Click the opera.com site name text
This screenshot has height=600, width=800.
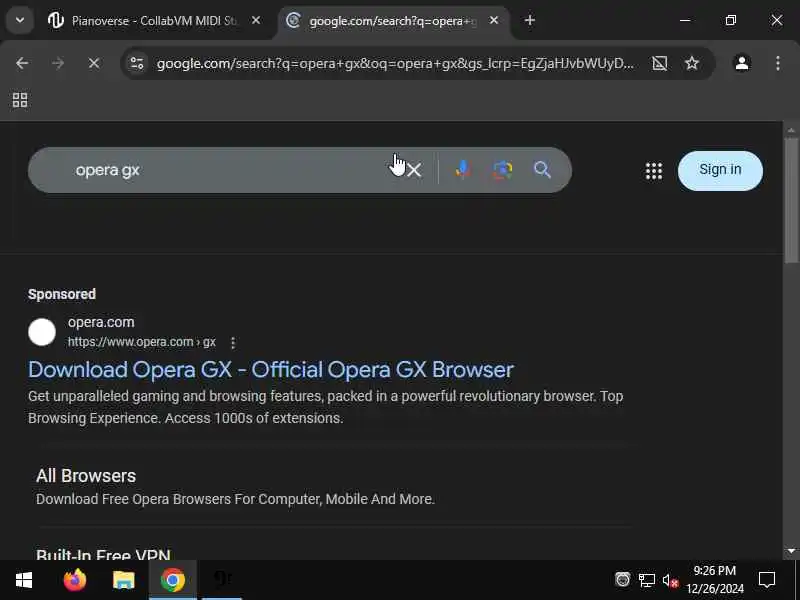tap(101, 322)
